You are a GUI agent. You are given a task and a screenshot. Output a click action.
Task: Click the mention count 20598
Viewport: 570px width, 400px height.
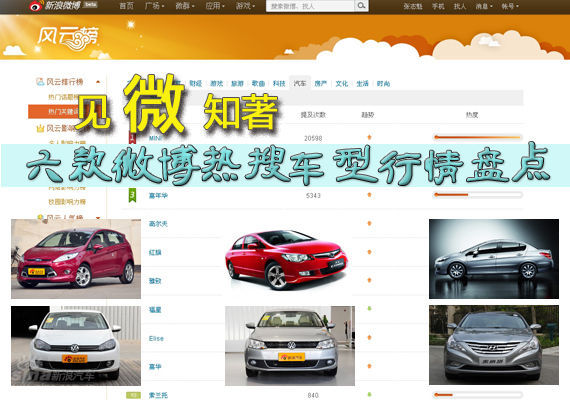point(313,138)
